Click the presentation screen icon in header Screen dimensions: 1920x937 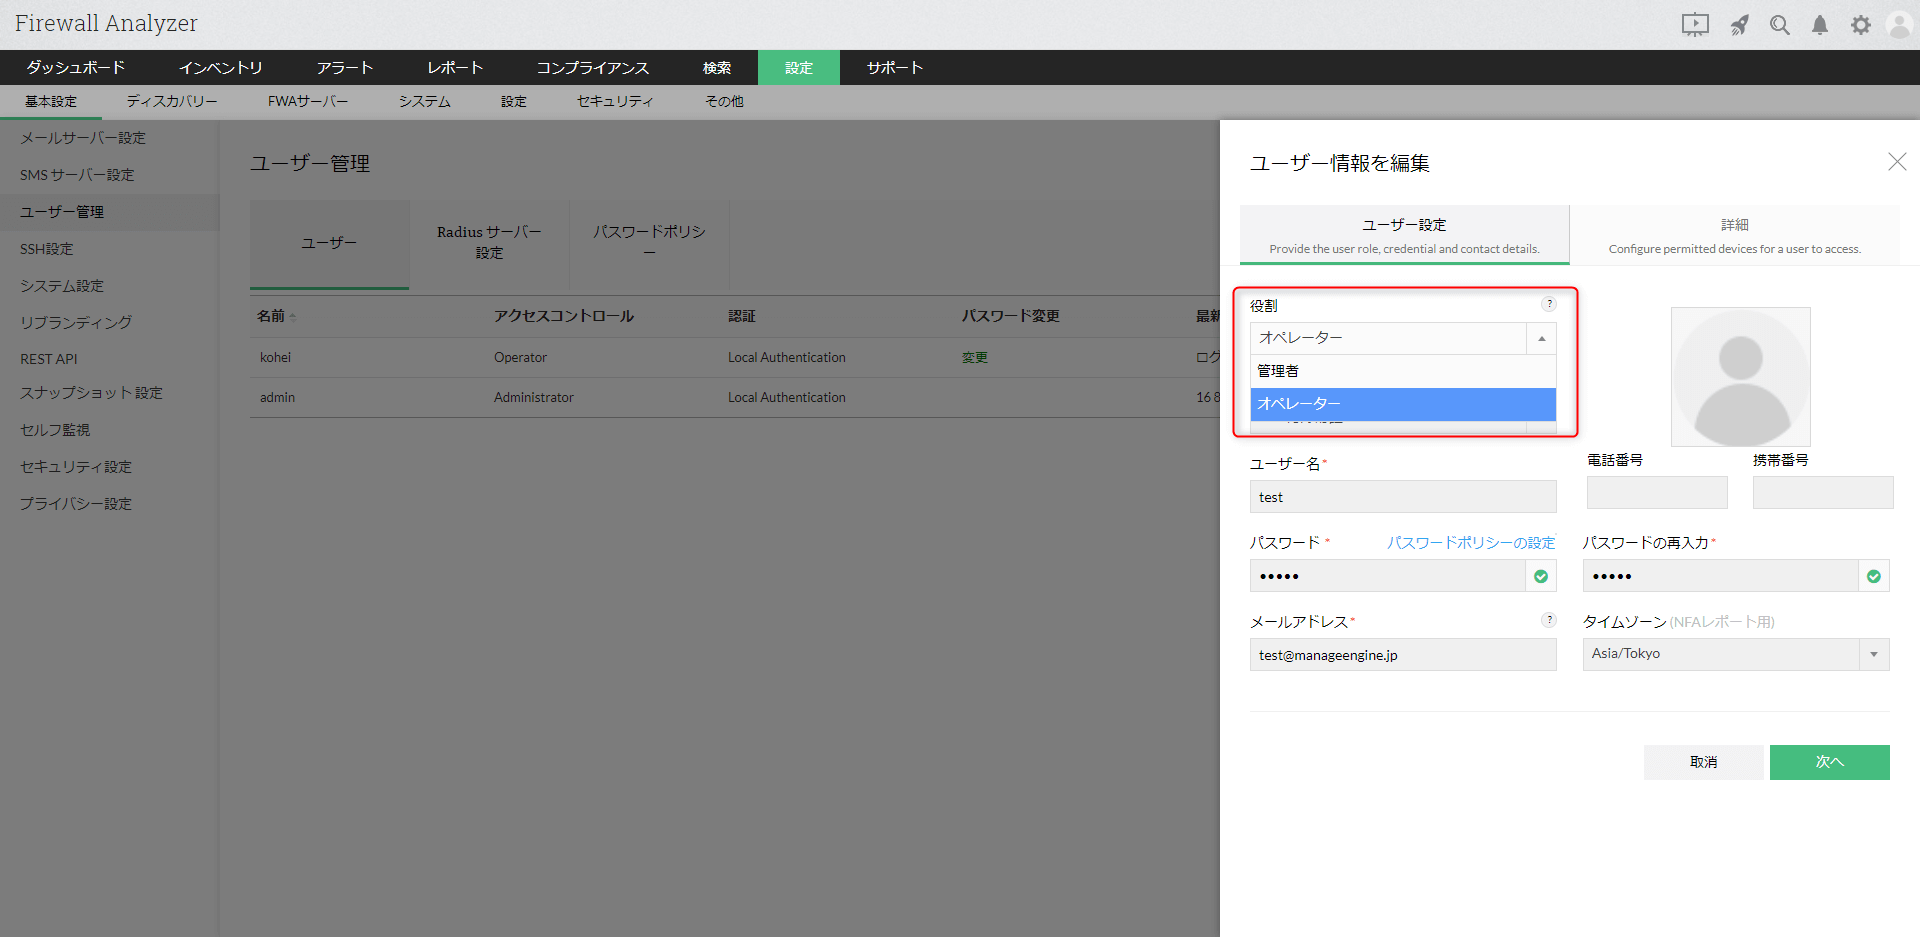pos(1695,25)
